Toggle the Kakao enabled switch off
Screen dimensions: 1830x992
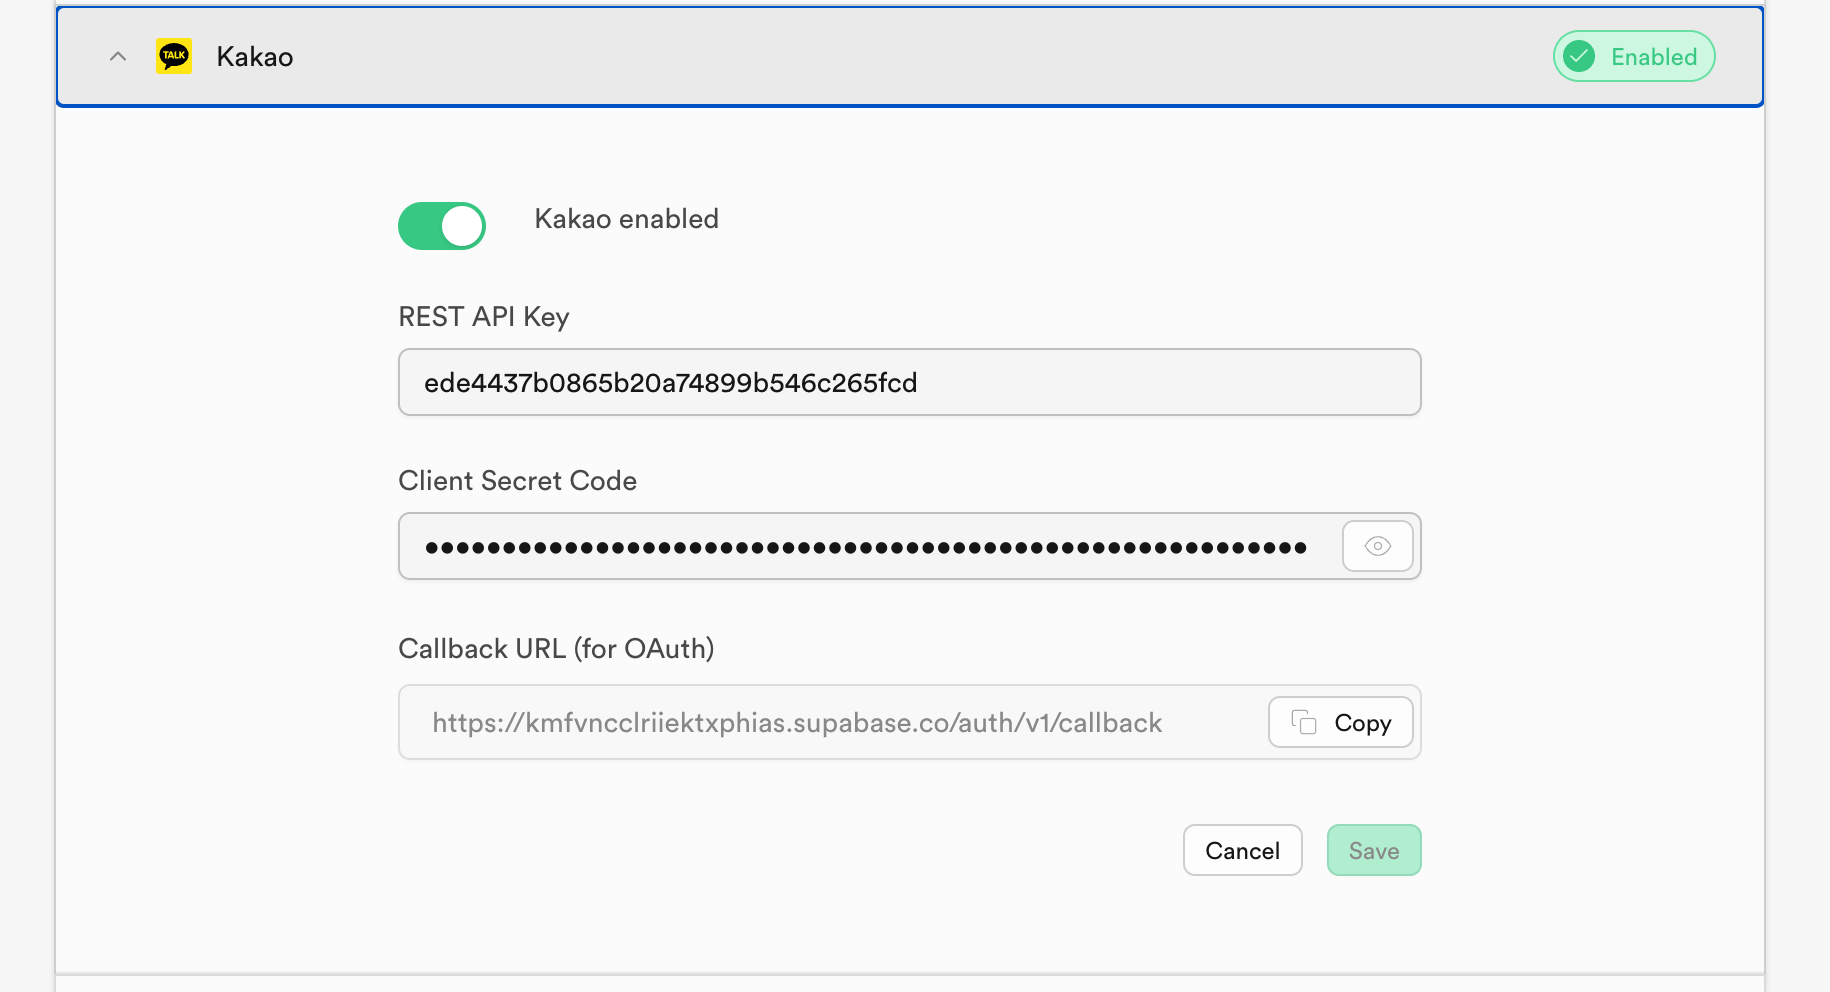[x=442, y=226]
